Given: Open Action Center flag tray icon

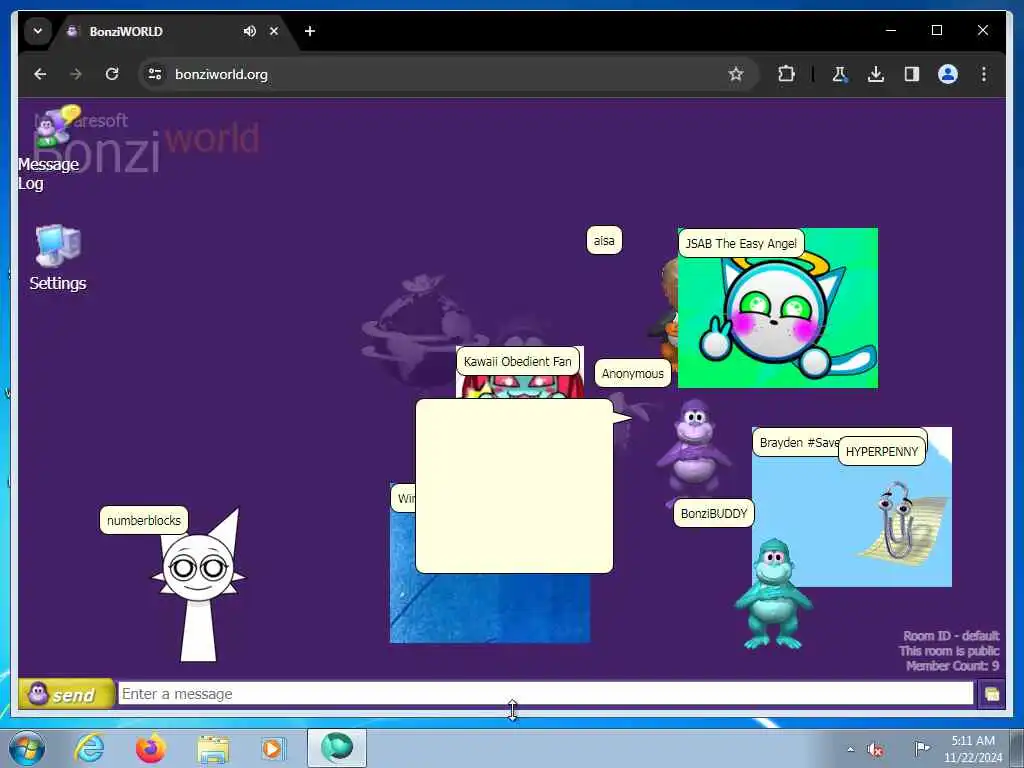Looking at the screenshot, I should point(921,748).
